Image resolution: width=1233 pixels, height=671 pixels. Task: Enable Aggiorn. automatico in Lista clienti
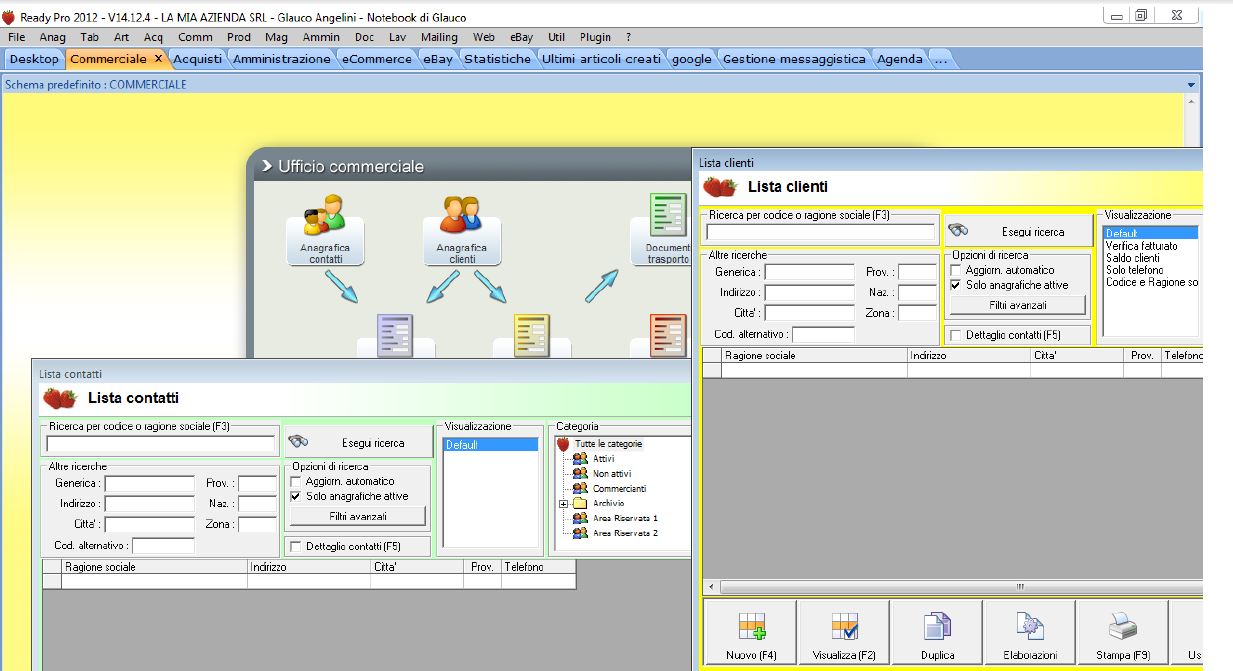coord(957,270)
